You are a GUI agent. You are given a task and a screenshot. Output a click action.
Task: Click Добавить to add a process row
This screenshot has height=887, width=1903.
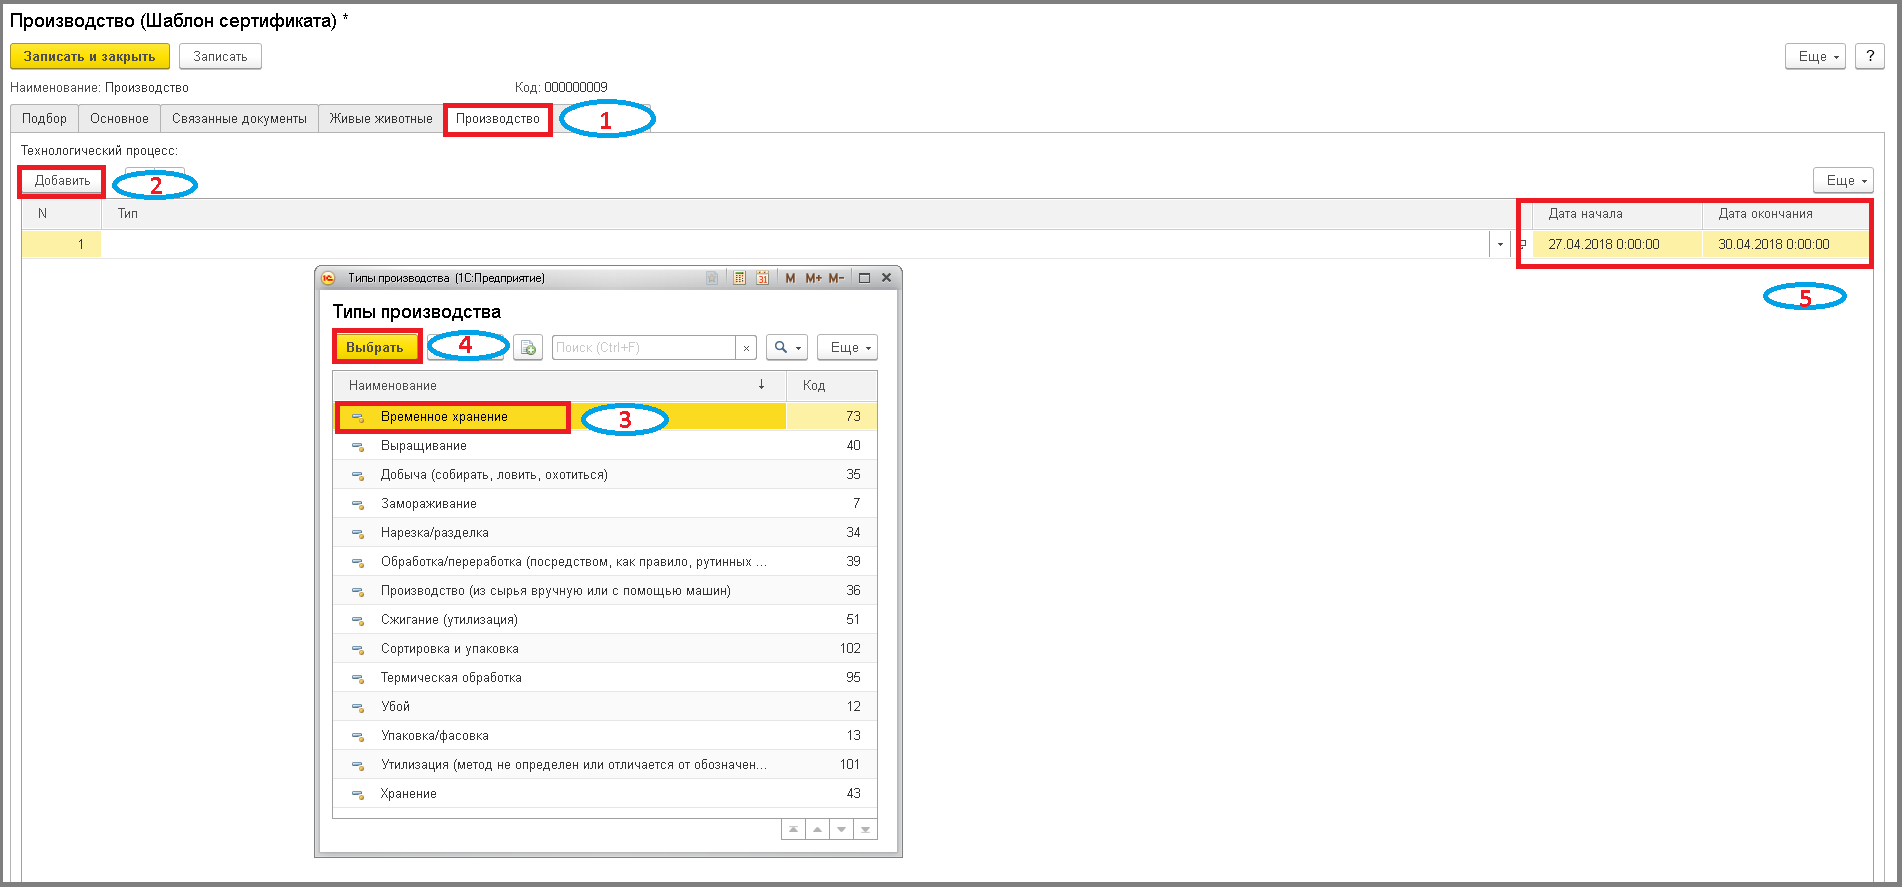62,181
